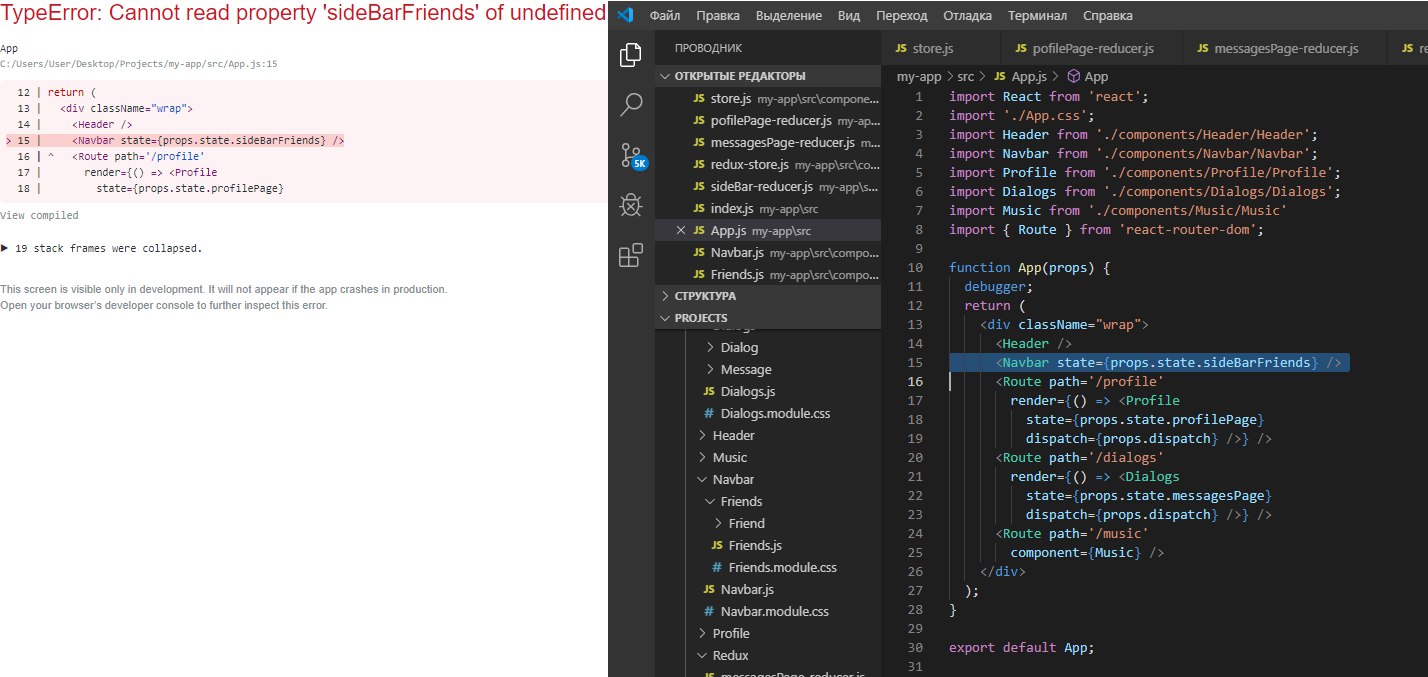Open the Файл menu
1428x677 pixels.
pos(664,16)
